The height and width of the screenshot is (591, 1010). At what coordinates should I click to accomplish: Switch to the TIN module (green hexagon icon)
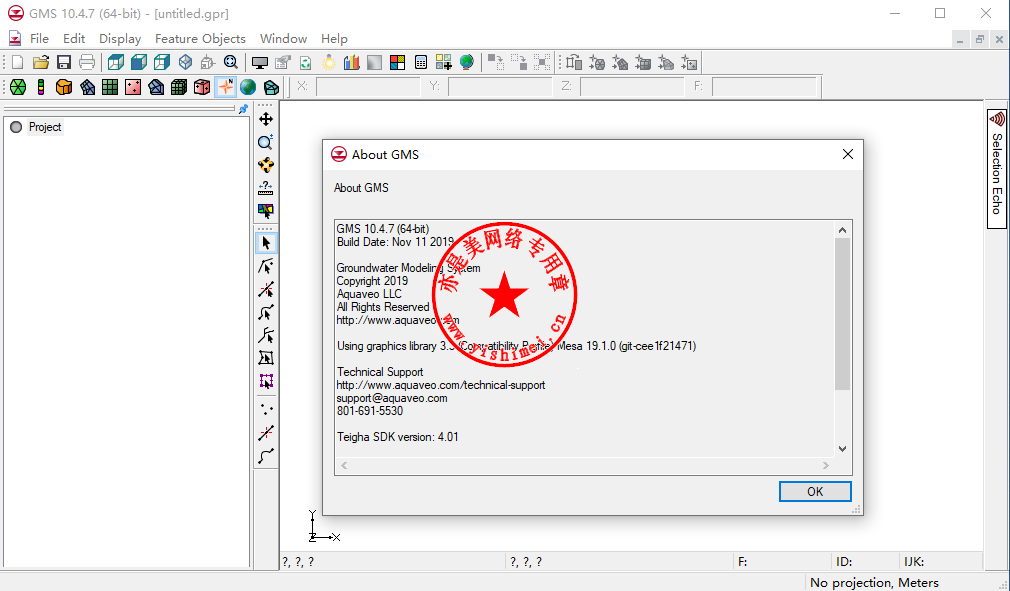pos(18,87)
